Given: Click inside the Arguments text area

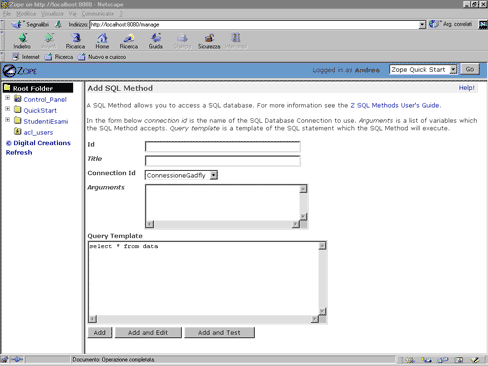Looking at the screenshot, I should click(x=222, y=203).
